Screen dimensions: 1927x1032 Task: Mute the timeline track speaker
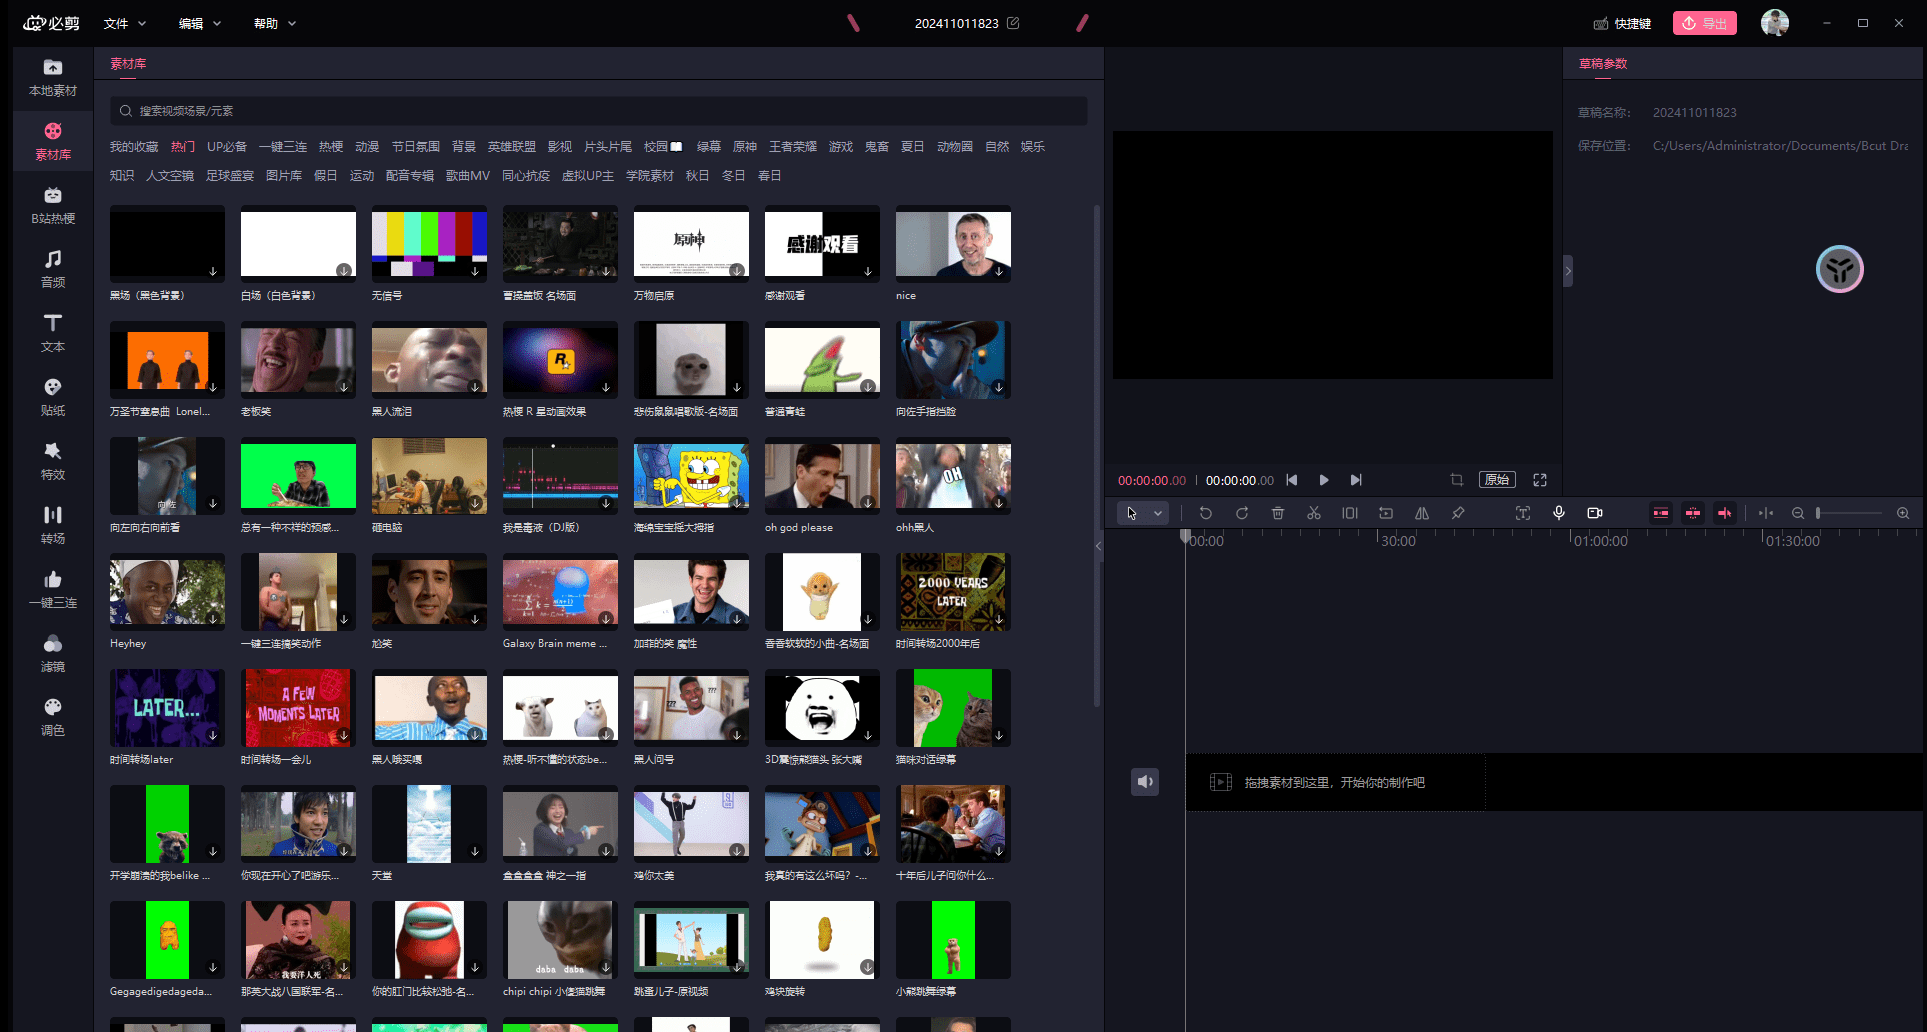pos(1145,782)
